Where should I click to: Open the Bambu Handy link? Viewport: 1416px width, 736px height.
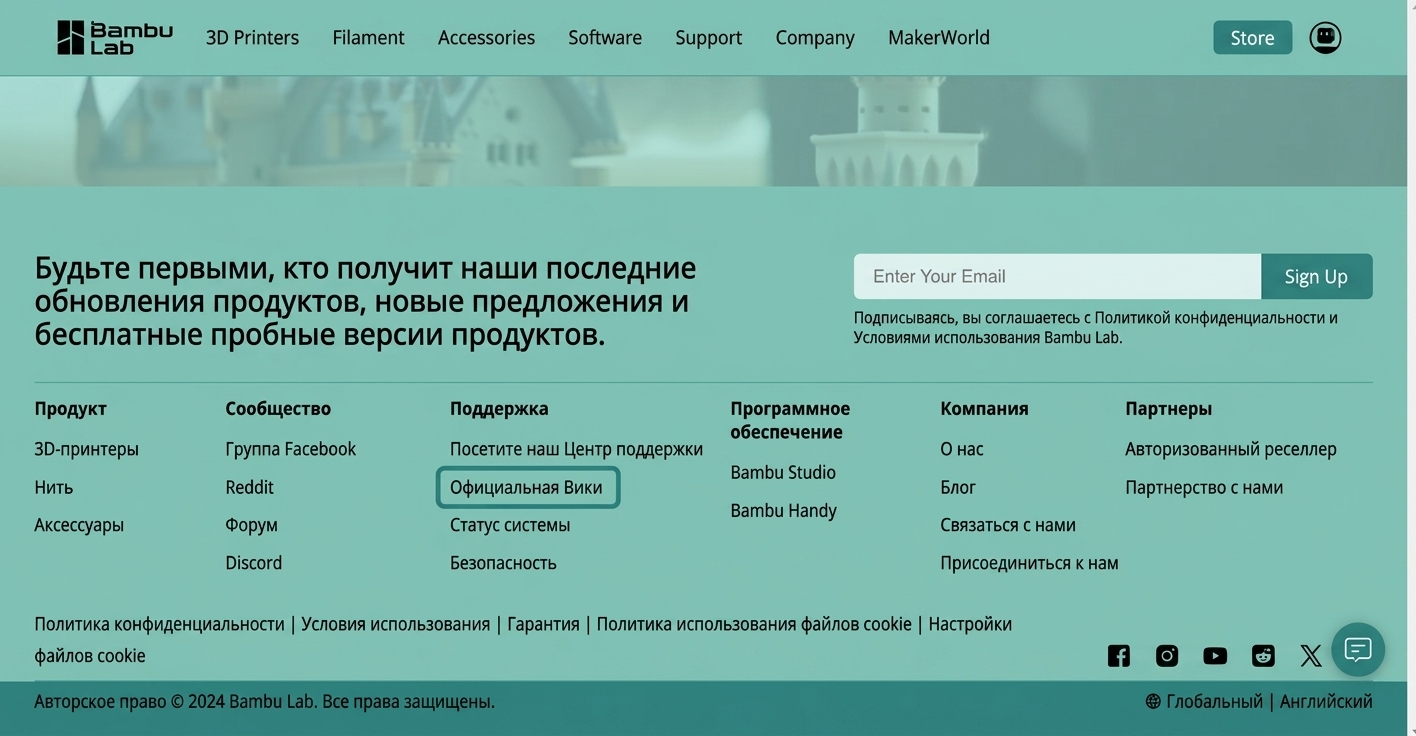coord(783,510)
